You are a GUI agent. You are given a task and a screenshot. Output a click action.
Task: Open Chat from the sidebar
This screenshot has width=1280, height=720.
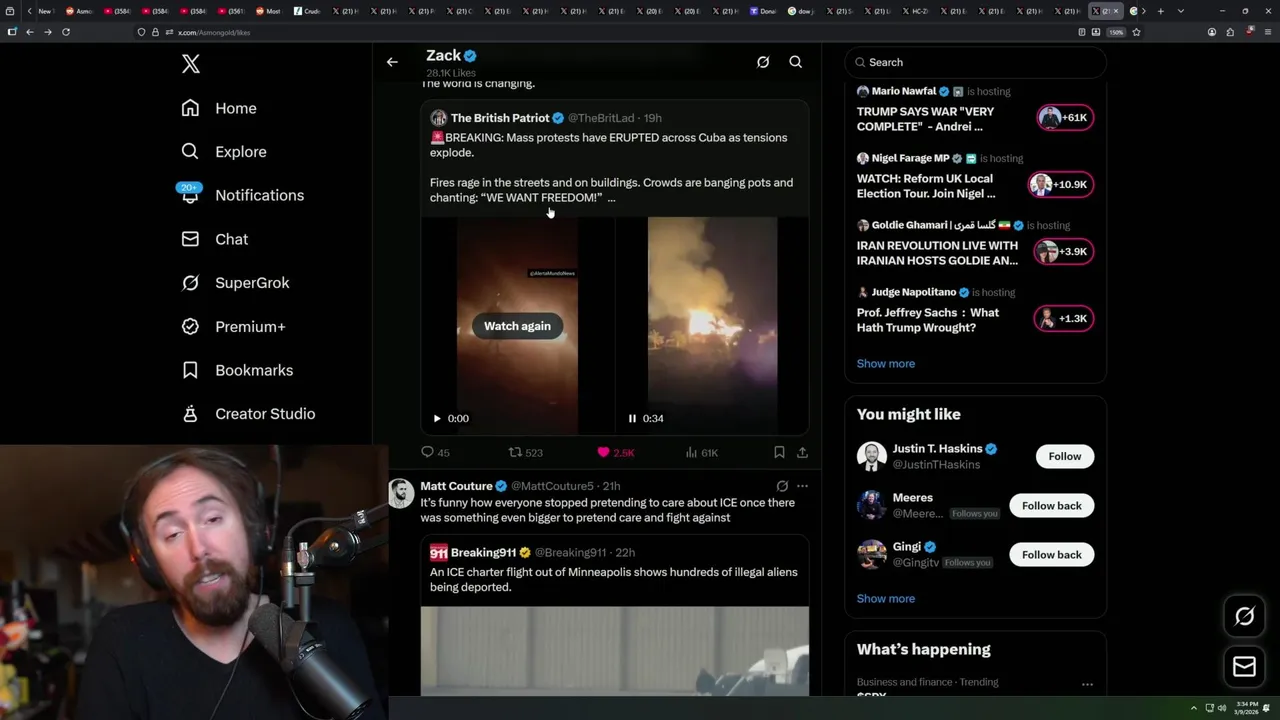click(x=214, y=239)
